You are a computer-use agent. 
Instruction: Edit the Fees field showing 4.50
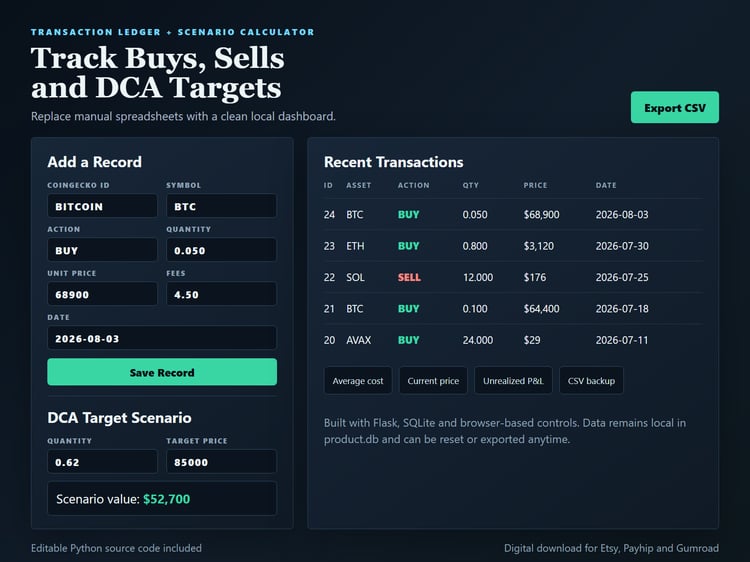point(221,294)
